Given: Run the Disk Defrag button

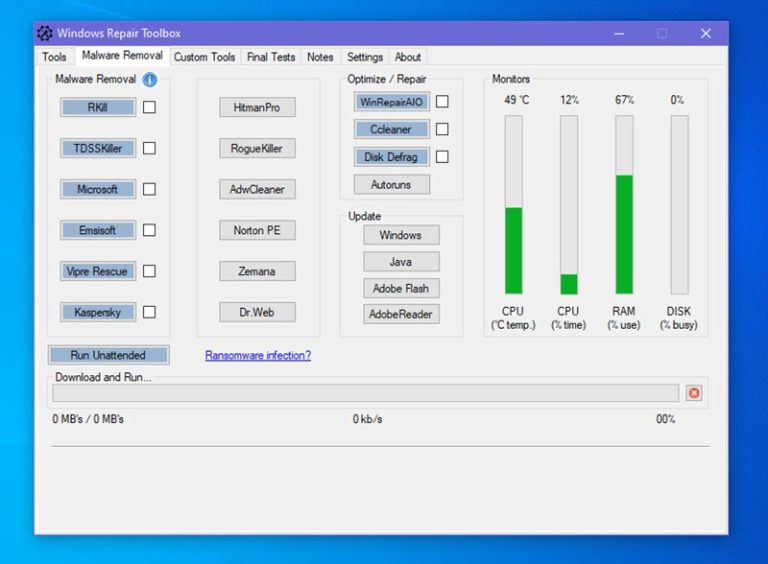Looking at the screenshot, I should (392, 157).
